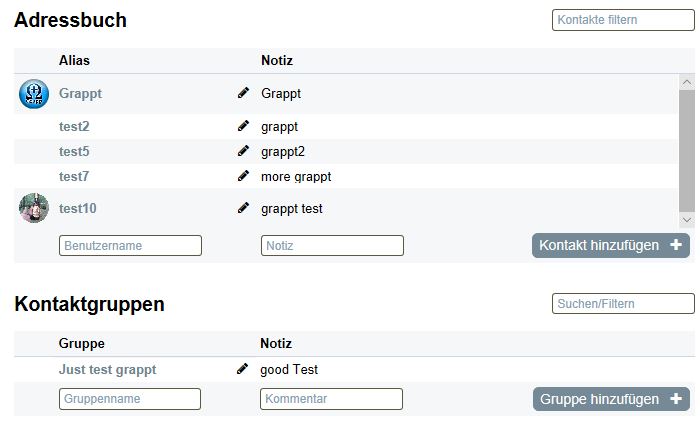Screen dimensions: 700x432
Task: Edit the Just test grappt group note
Action: click(242, 369)
